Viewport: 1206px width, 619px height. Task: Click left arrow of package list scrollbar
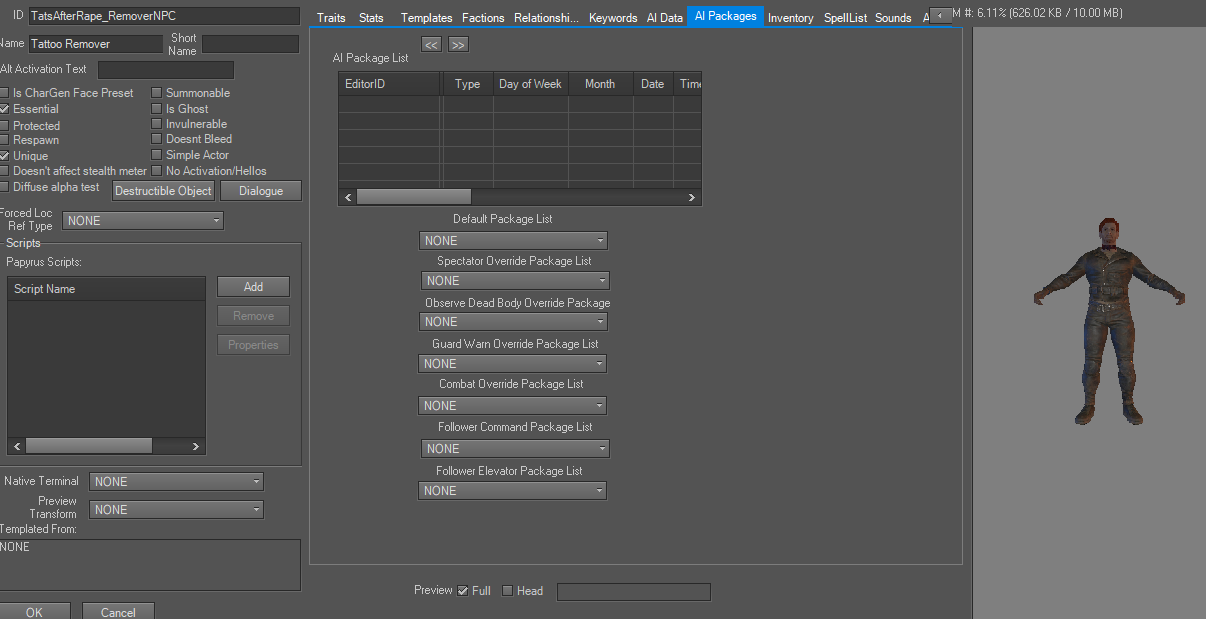[348, 198]
